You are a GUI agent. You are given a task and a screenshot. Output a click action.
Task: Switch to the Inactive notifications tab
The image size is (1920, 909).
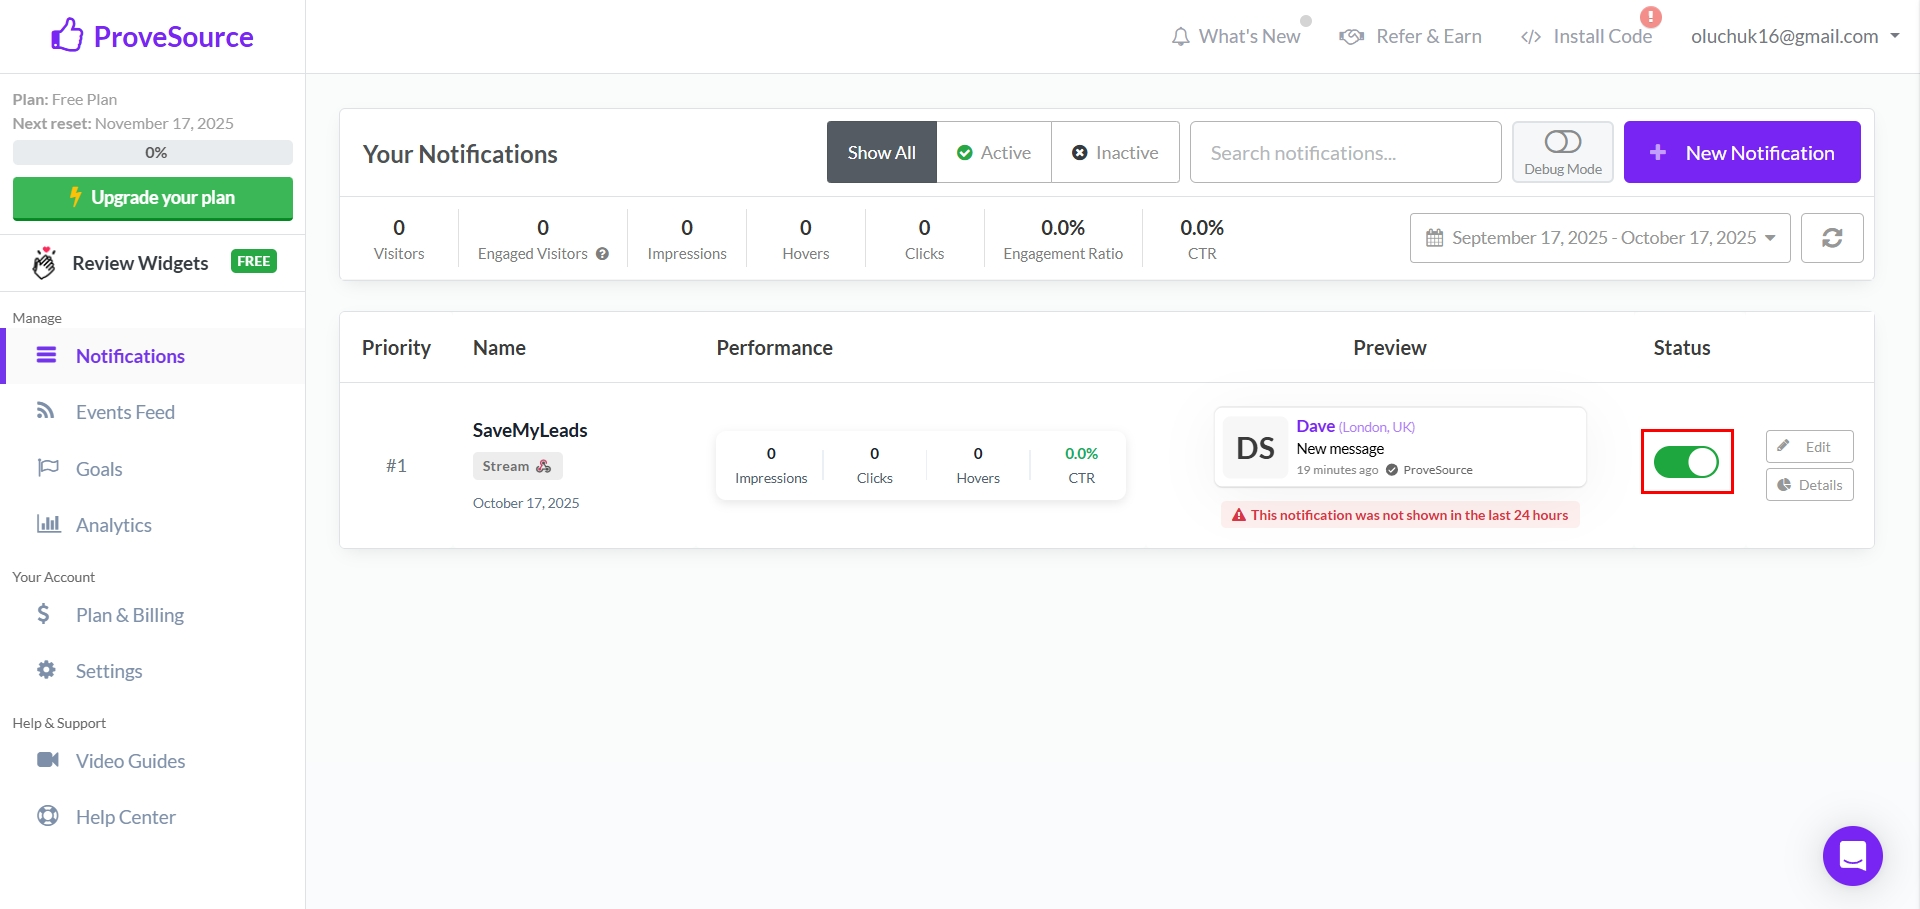coord(1115,152)
